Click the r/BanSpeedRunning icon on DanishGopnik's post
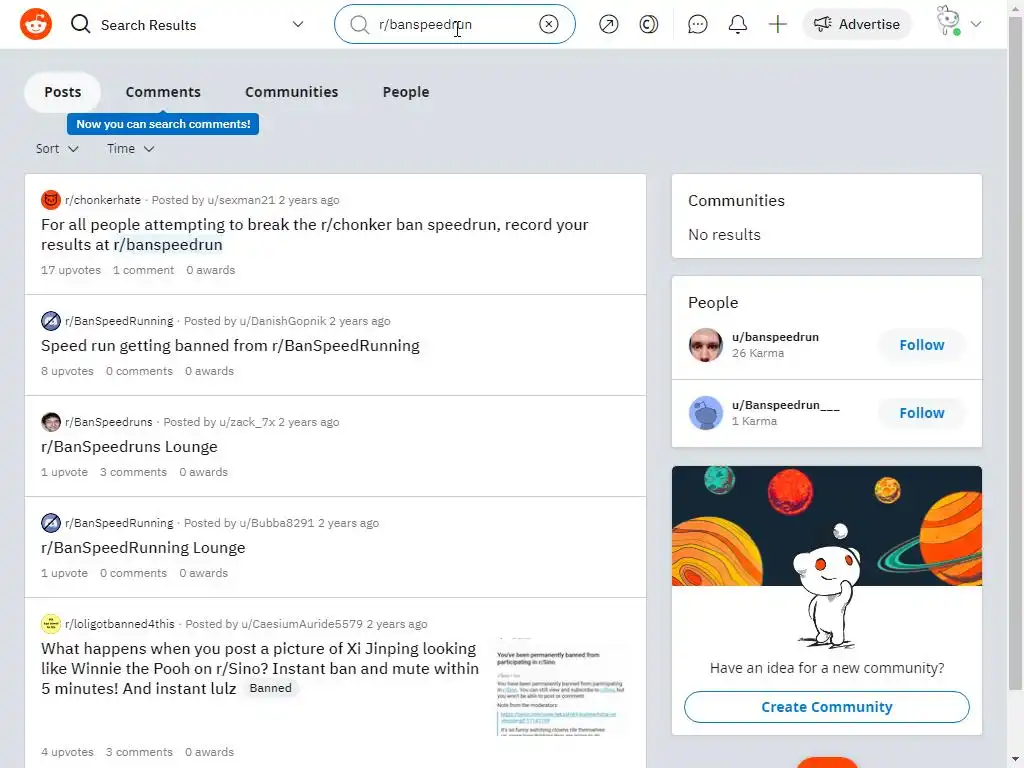Viewport: 1024px width, 768px height. (x=51, y=321)
